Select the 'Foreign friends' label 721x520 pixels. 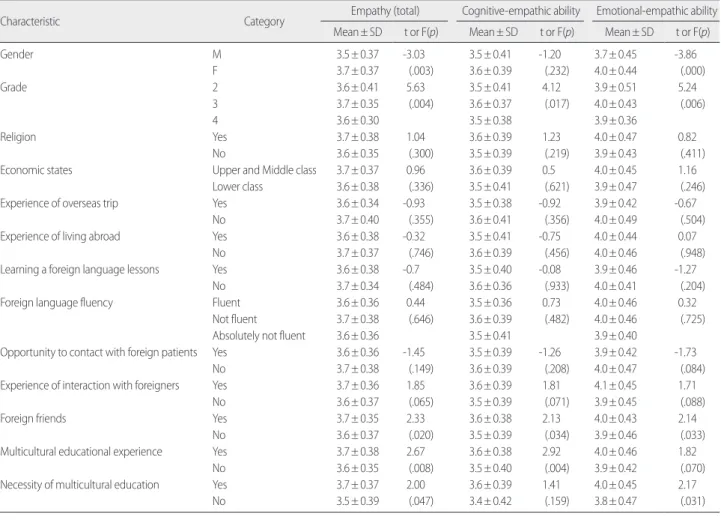pos(33,418)
